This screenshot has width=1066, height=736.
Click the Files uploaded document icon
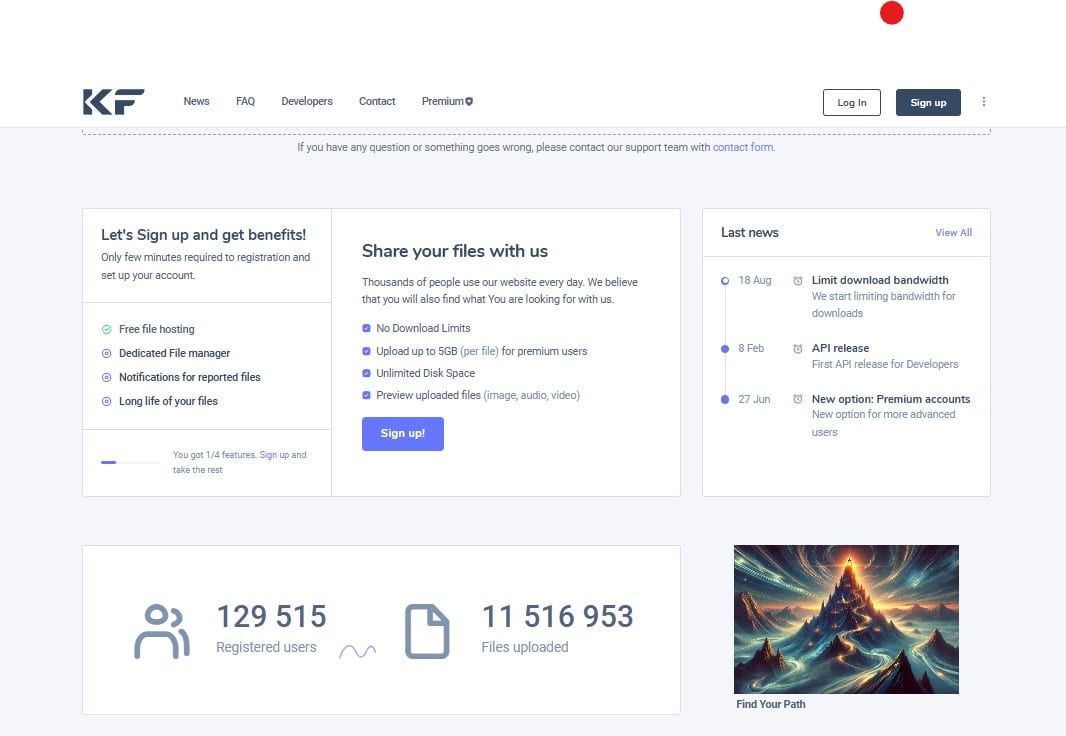coord(428,629)
